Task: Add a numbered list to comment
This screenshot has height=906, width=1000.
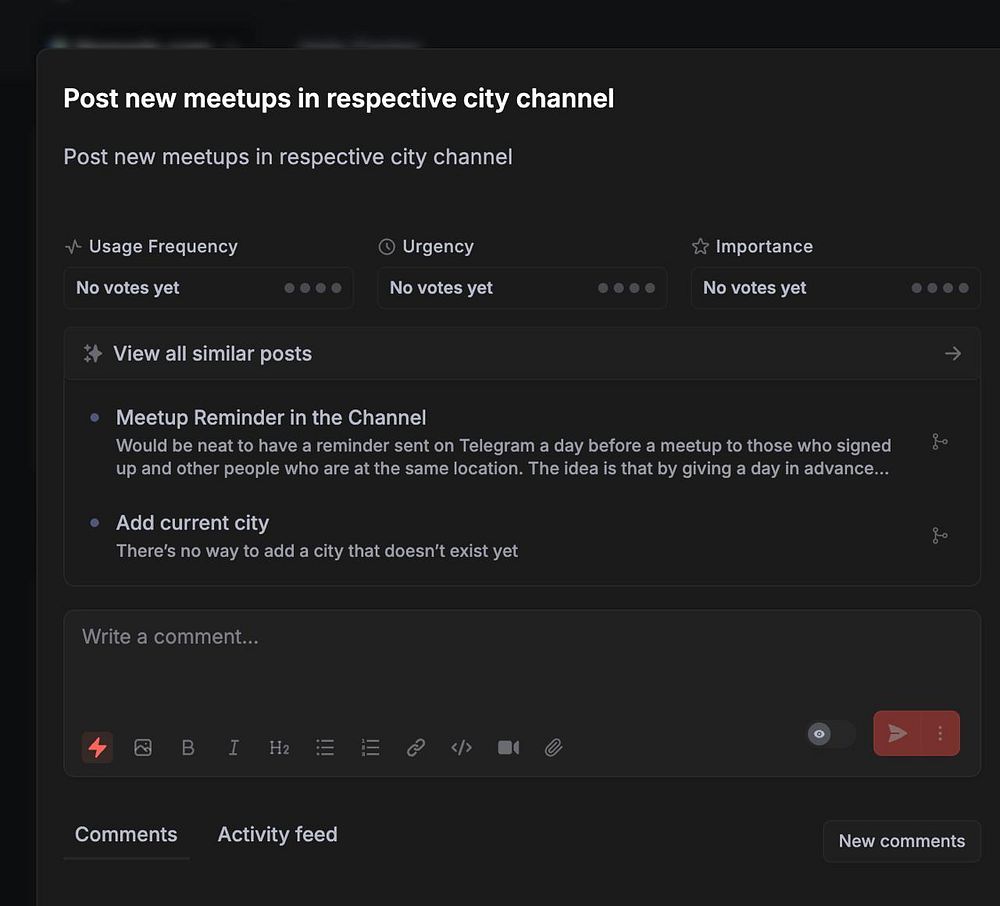Action: [x=371, y=747]
